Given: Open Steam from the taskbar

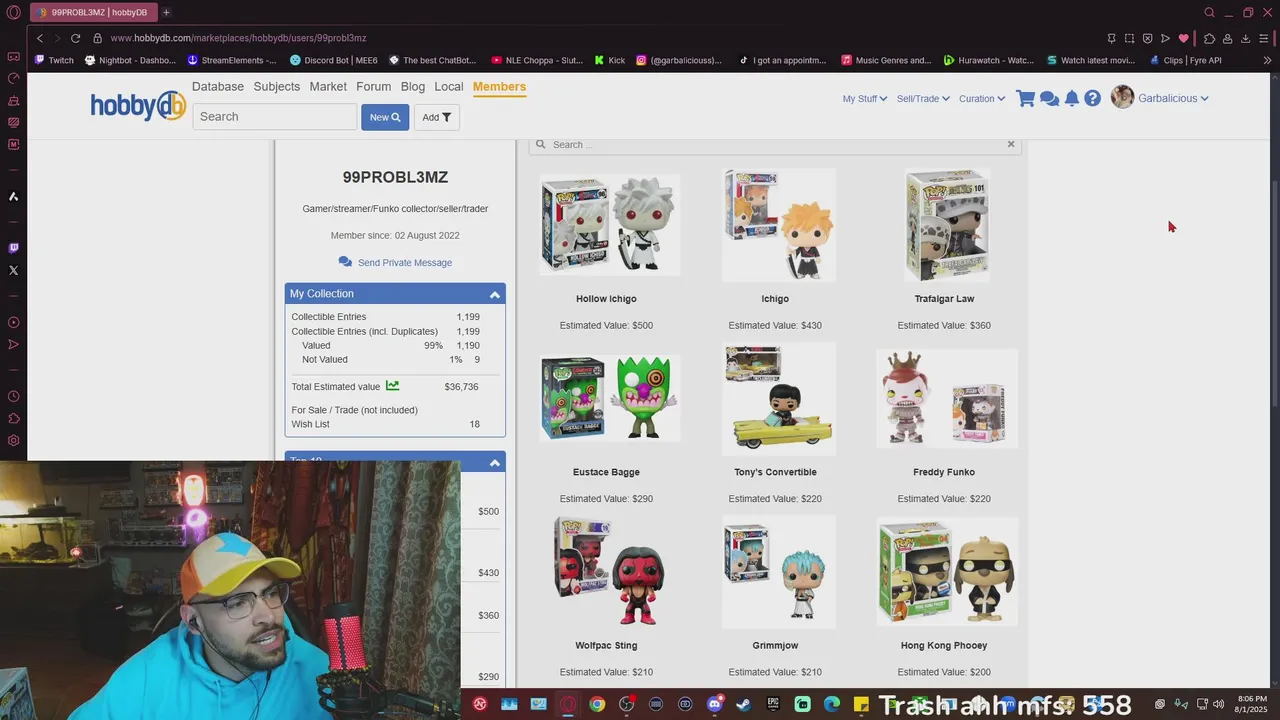Looking at the screenshot, I should point(743,704).
